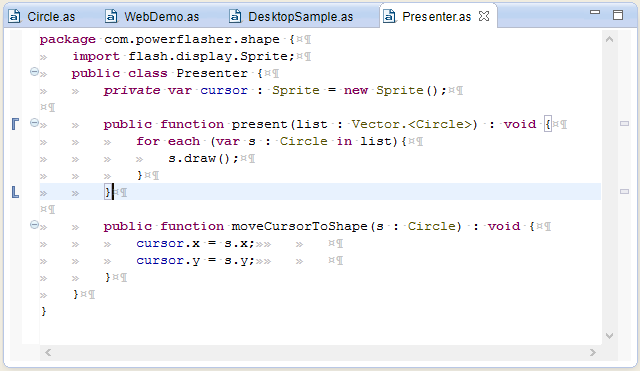640x371 pixels.
Task: Maximize the editor area
Action: (x=618, y=15)
